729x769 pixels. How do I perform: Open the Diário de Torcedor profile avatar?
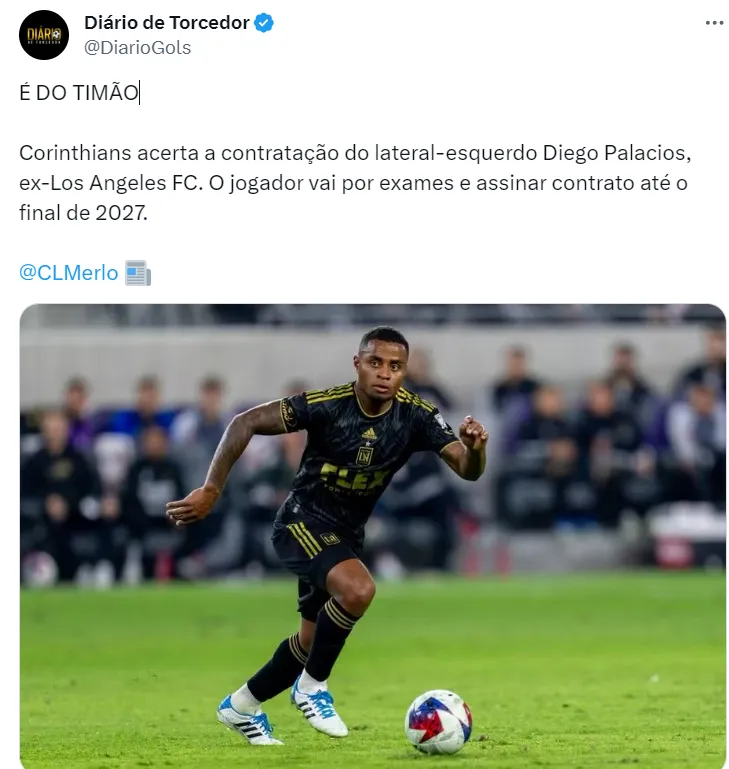click(x=44, y=35)
